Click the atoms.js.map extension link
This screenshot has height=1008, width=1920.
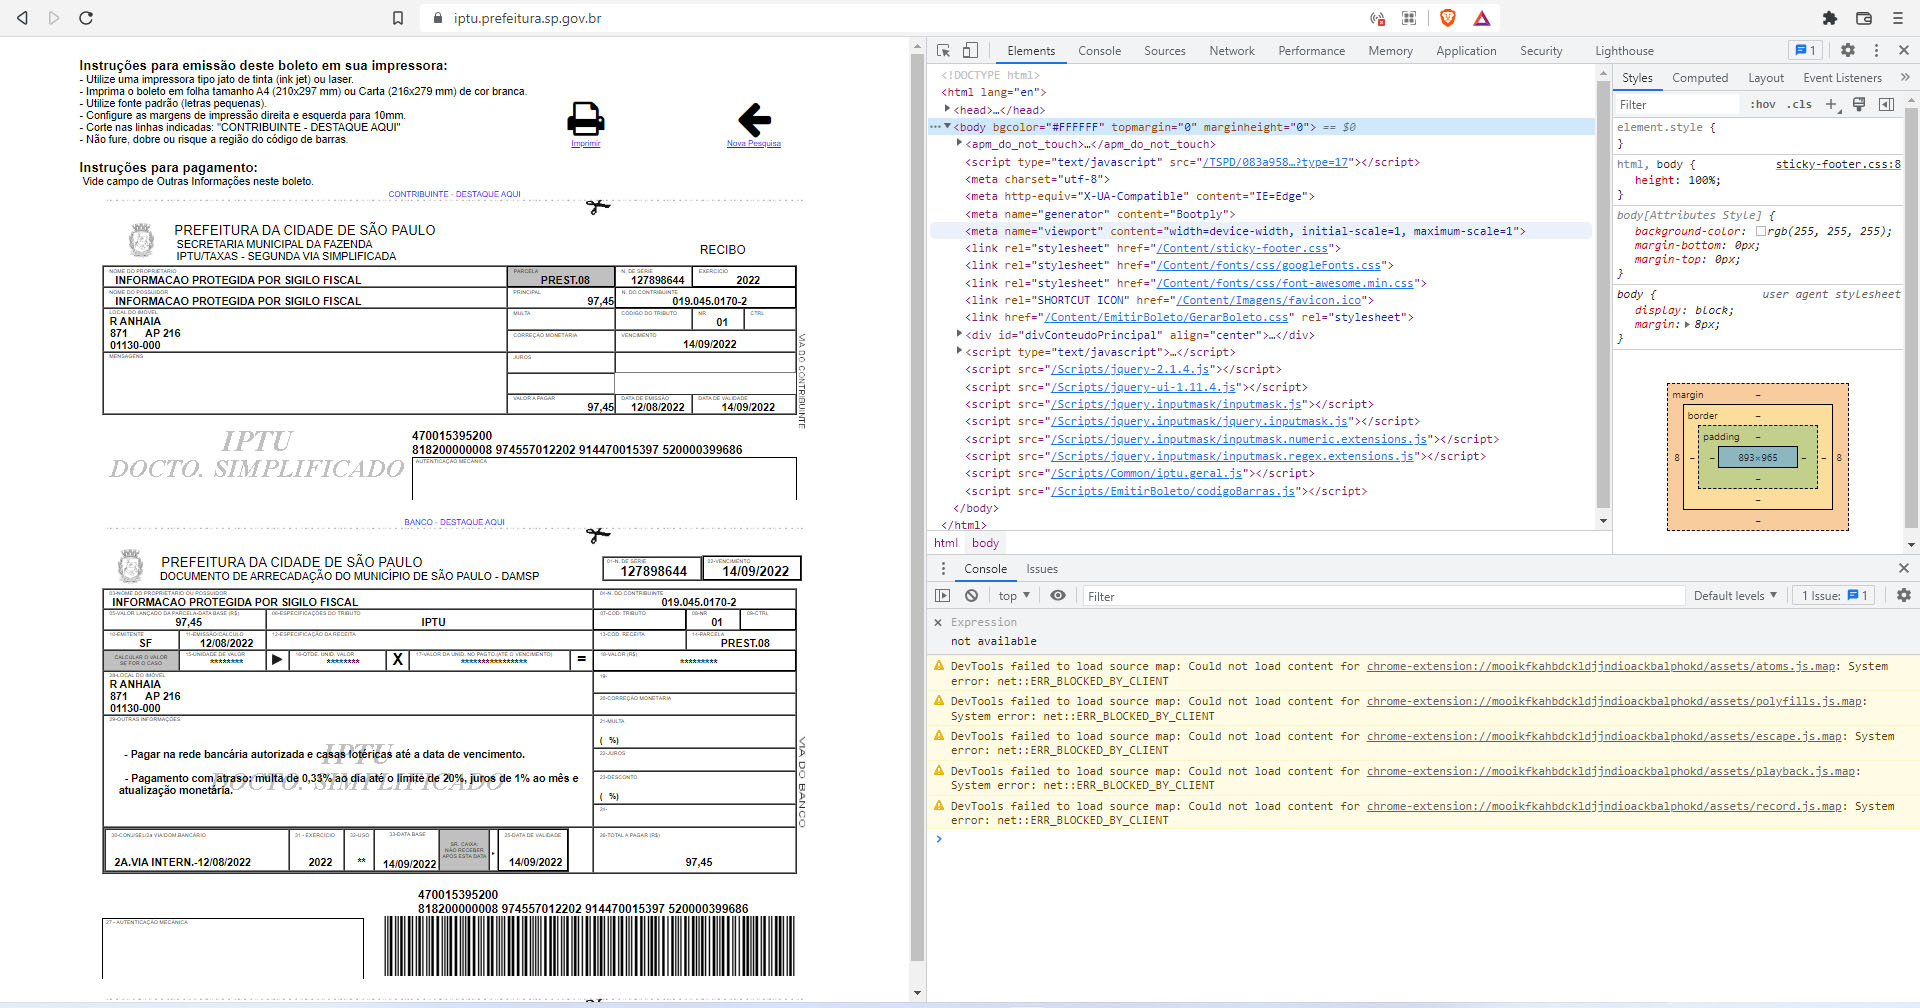click(1601, 666)
